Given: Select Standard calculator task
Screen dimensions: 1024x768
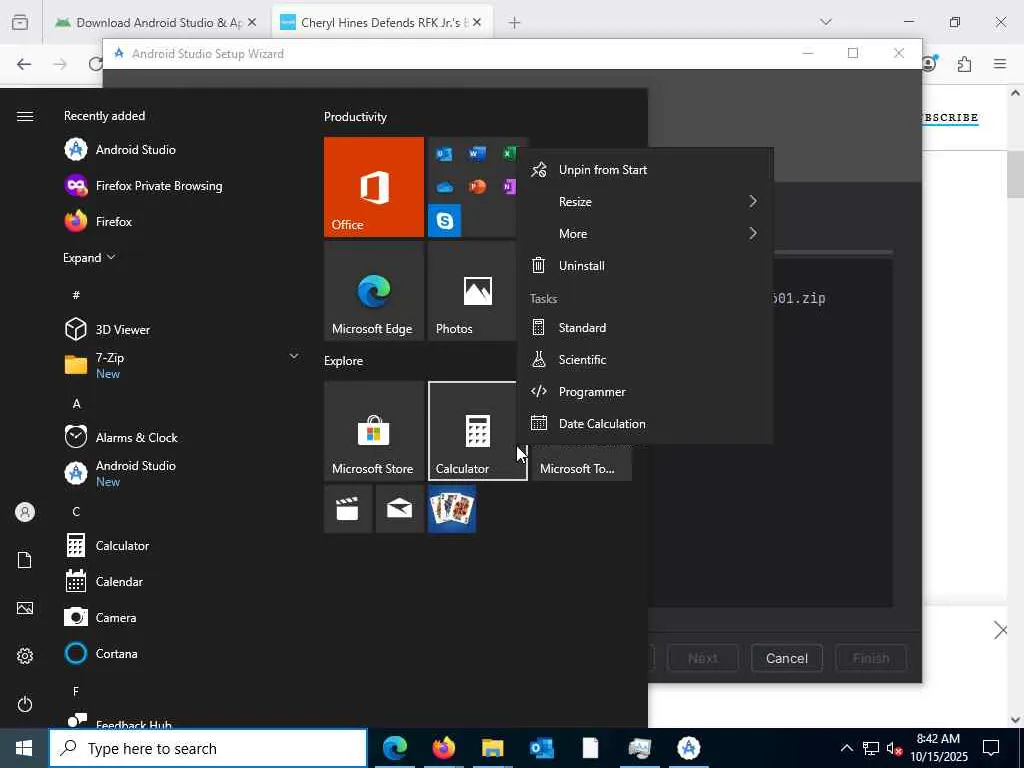Looking at the screenshot, I should click(x=645, y=328).
